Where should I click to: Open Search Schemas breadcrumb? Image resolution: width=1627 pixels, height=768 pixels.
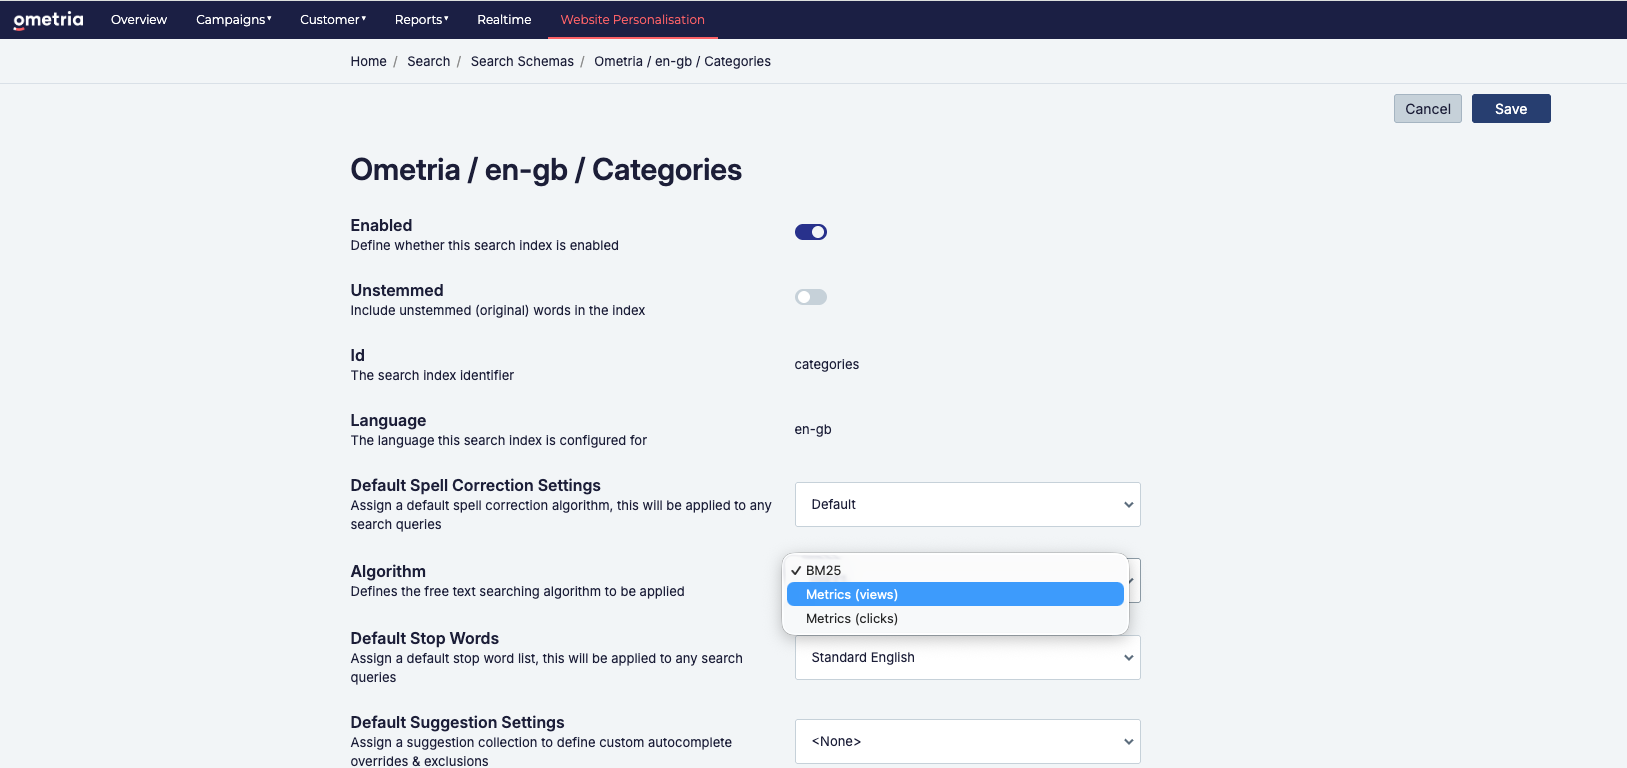pos(522,61)
